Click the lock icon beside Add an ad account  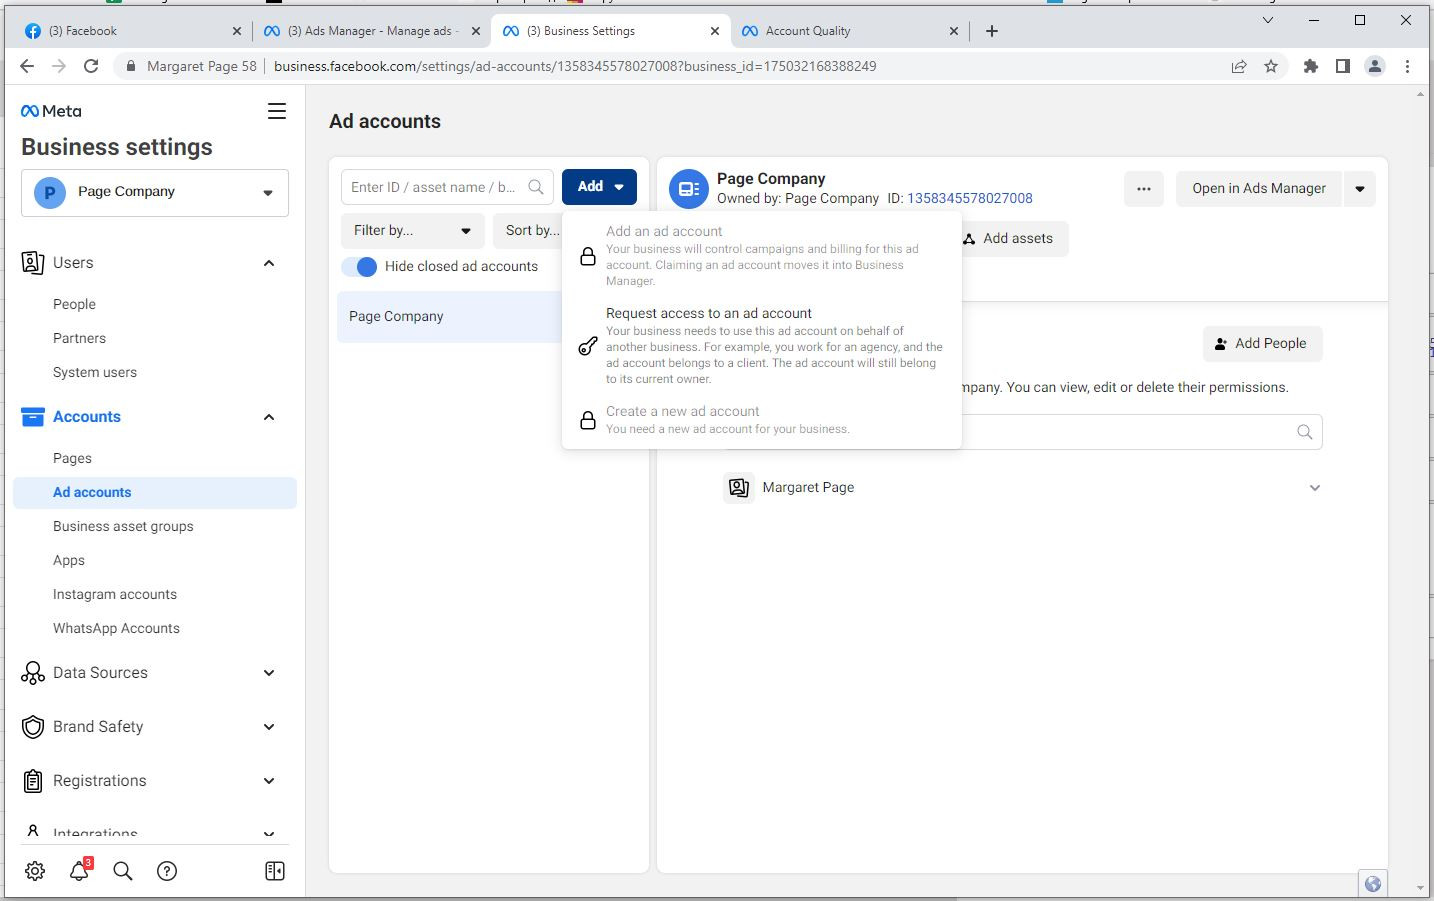pos(588,257)
